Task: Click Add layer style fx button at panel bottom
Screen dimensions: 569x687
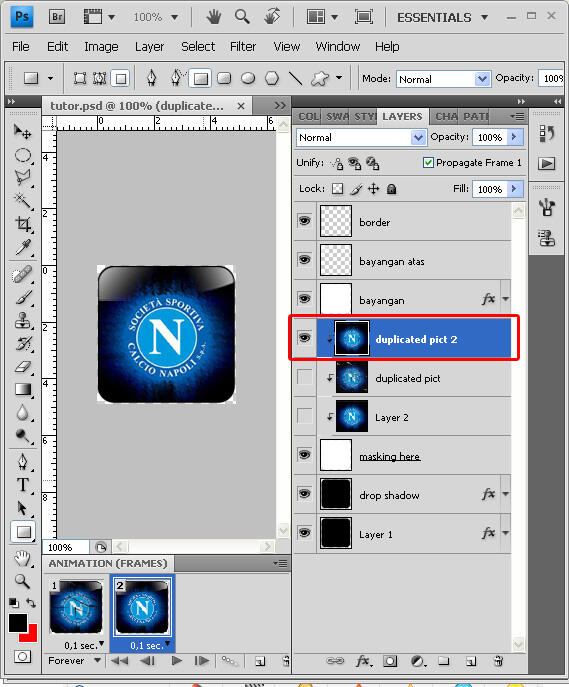Action: (x=363, y=661)
